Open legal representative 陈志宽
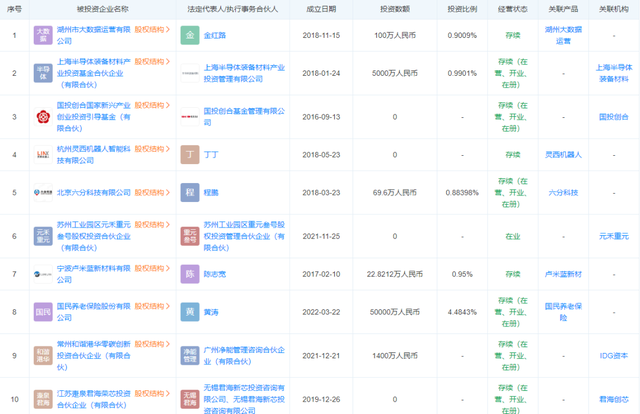Image resolution: width=640 pixels, height=414 pixels. pyautogui.click(x=215, y=274)
